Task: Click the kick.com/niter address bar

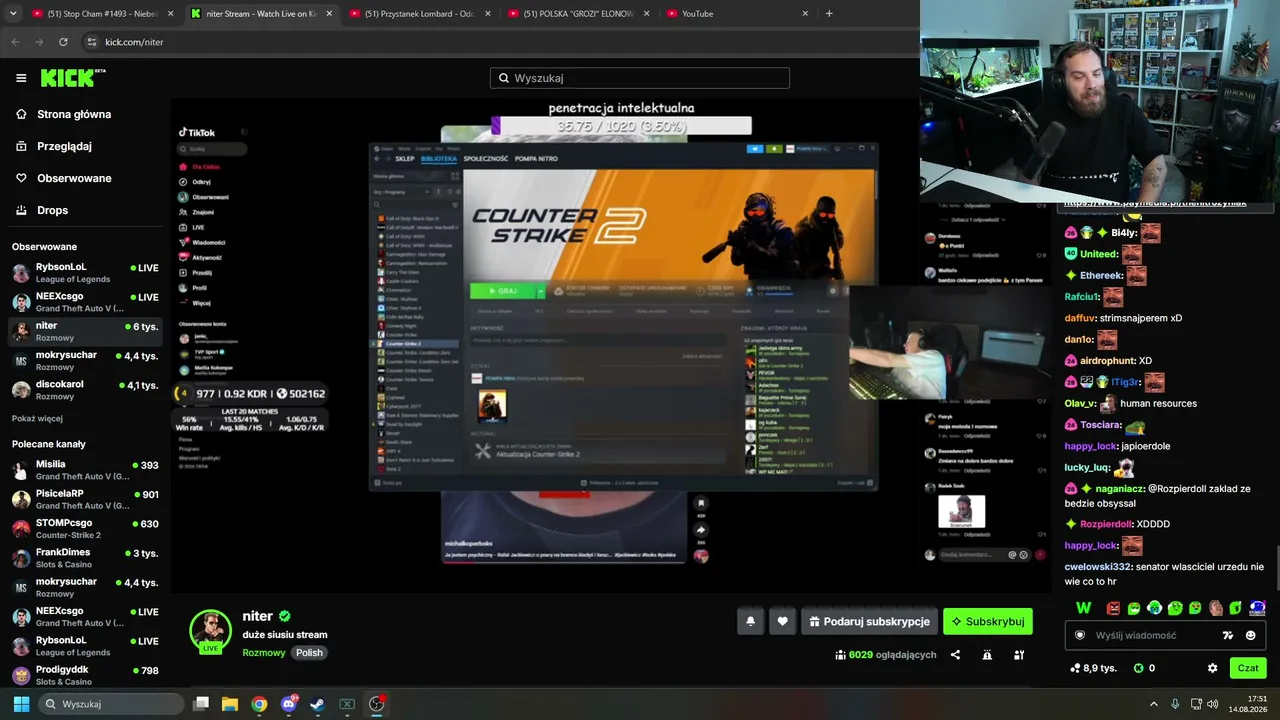Action: (x=500, y=42)
